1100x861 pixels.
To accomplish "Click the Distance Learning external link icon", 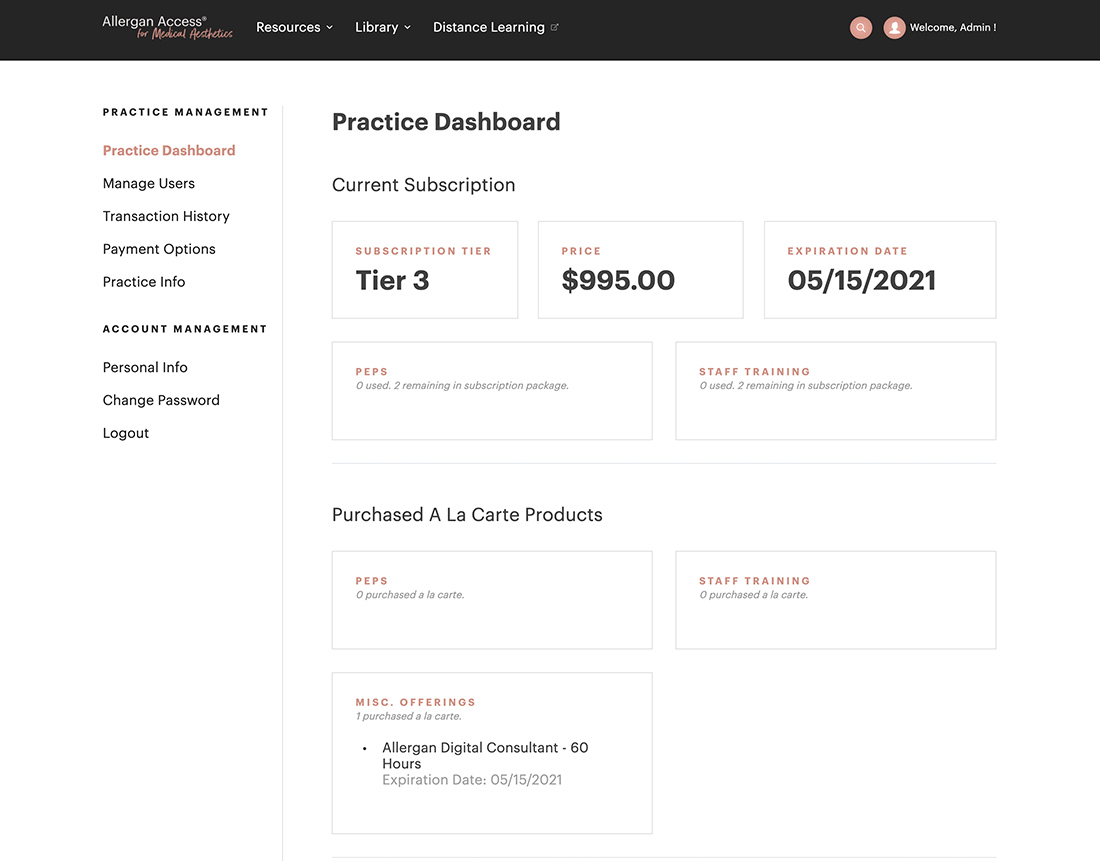I will (x=554, y=27).
